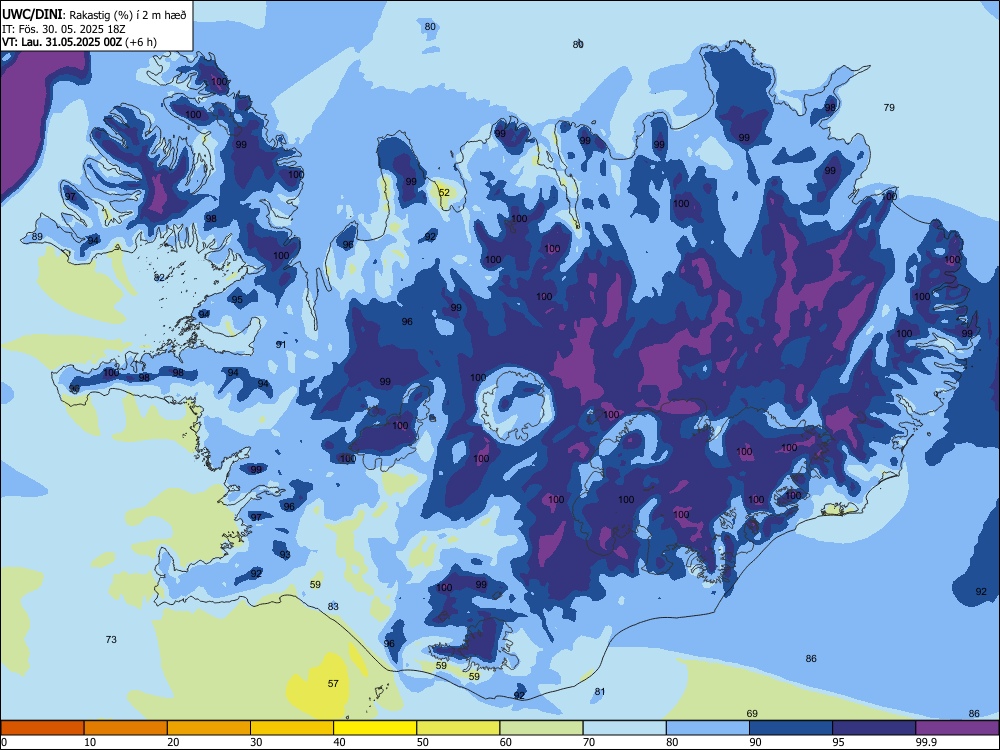Click the humidity value '89' at the western tip
The image size is (1000, 750).
[x=37, y=237]
